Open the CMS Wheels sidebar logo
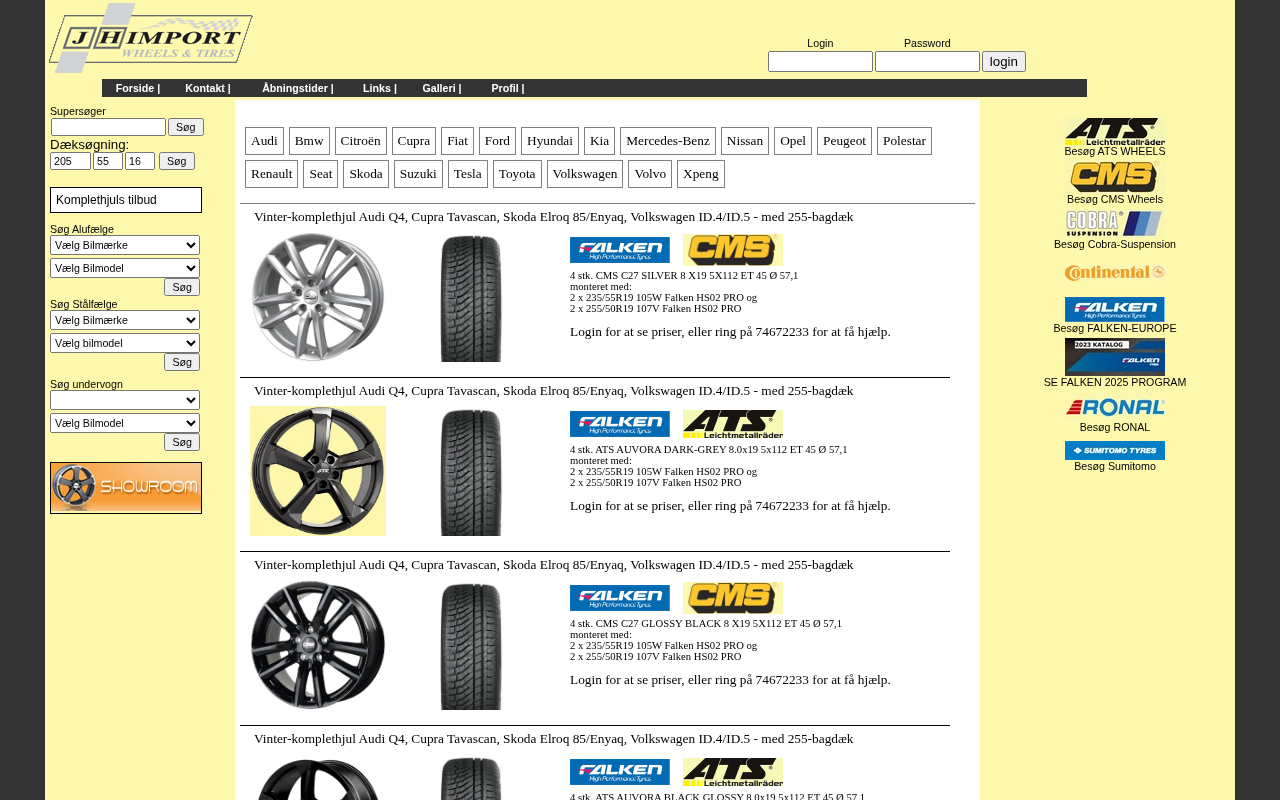 pyautogui.click(x=1115, y=177)
